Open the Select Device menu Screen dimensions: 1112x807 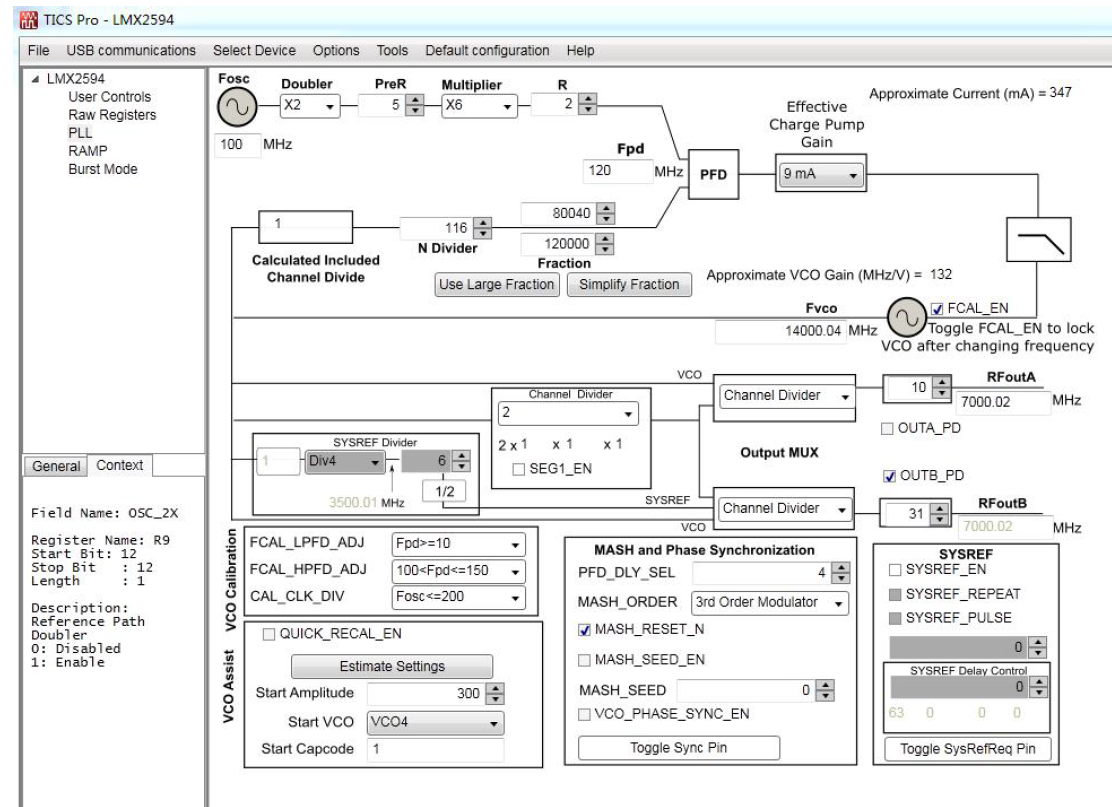pos(254,50)
